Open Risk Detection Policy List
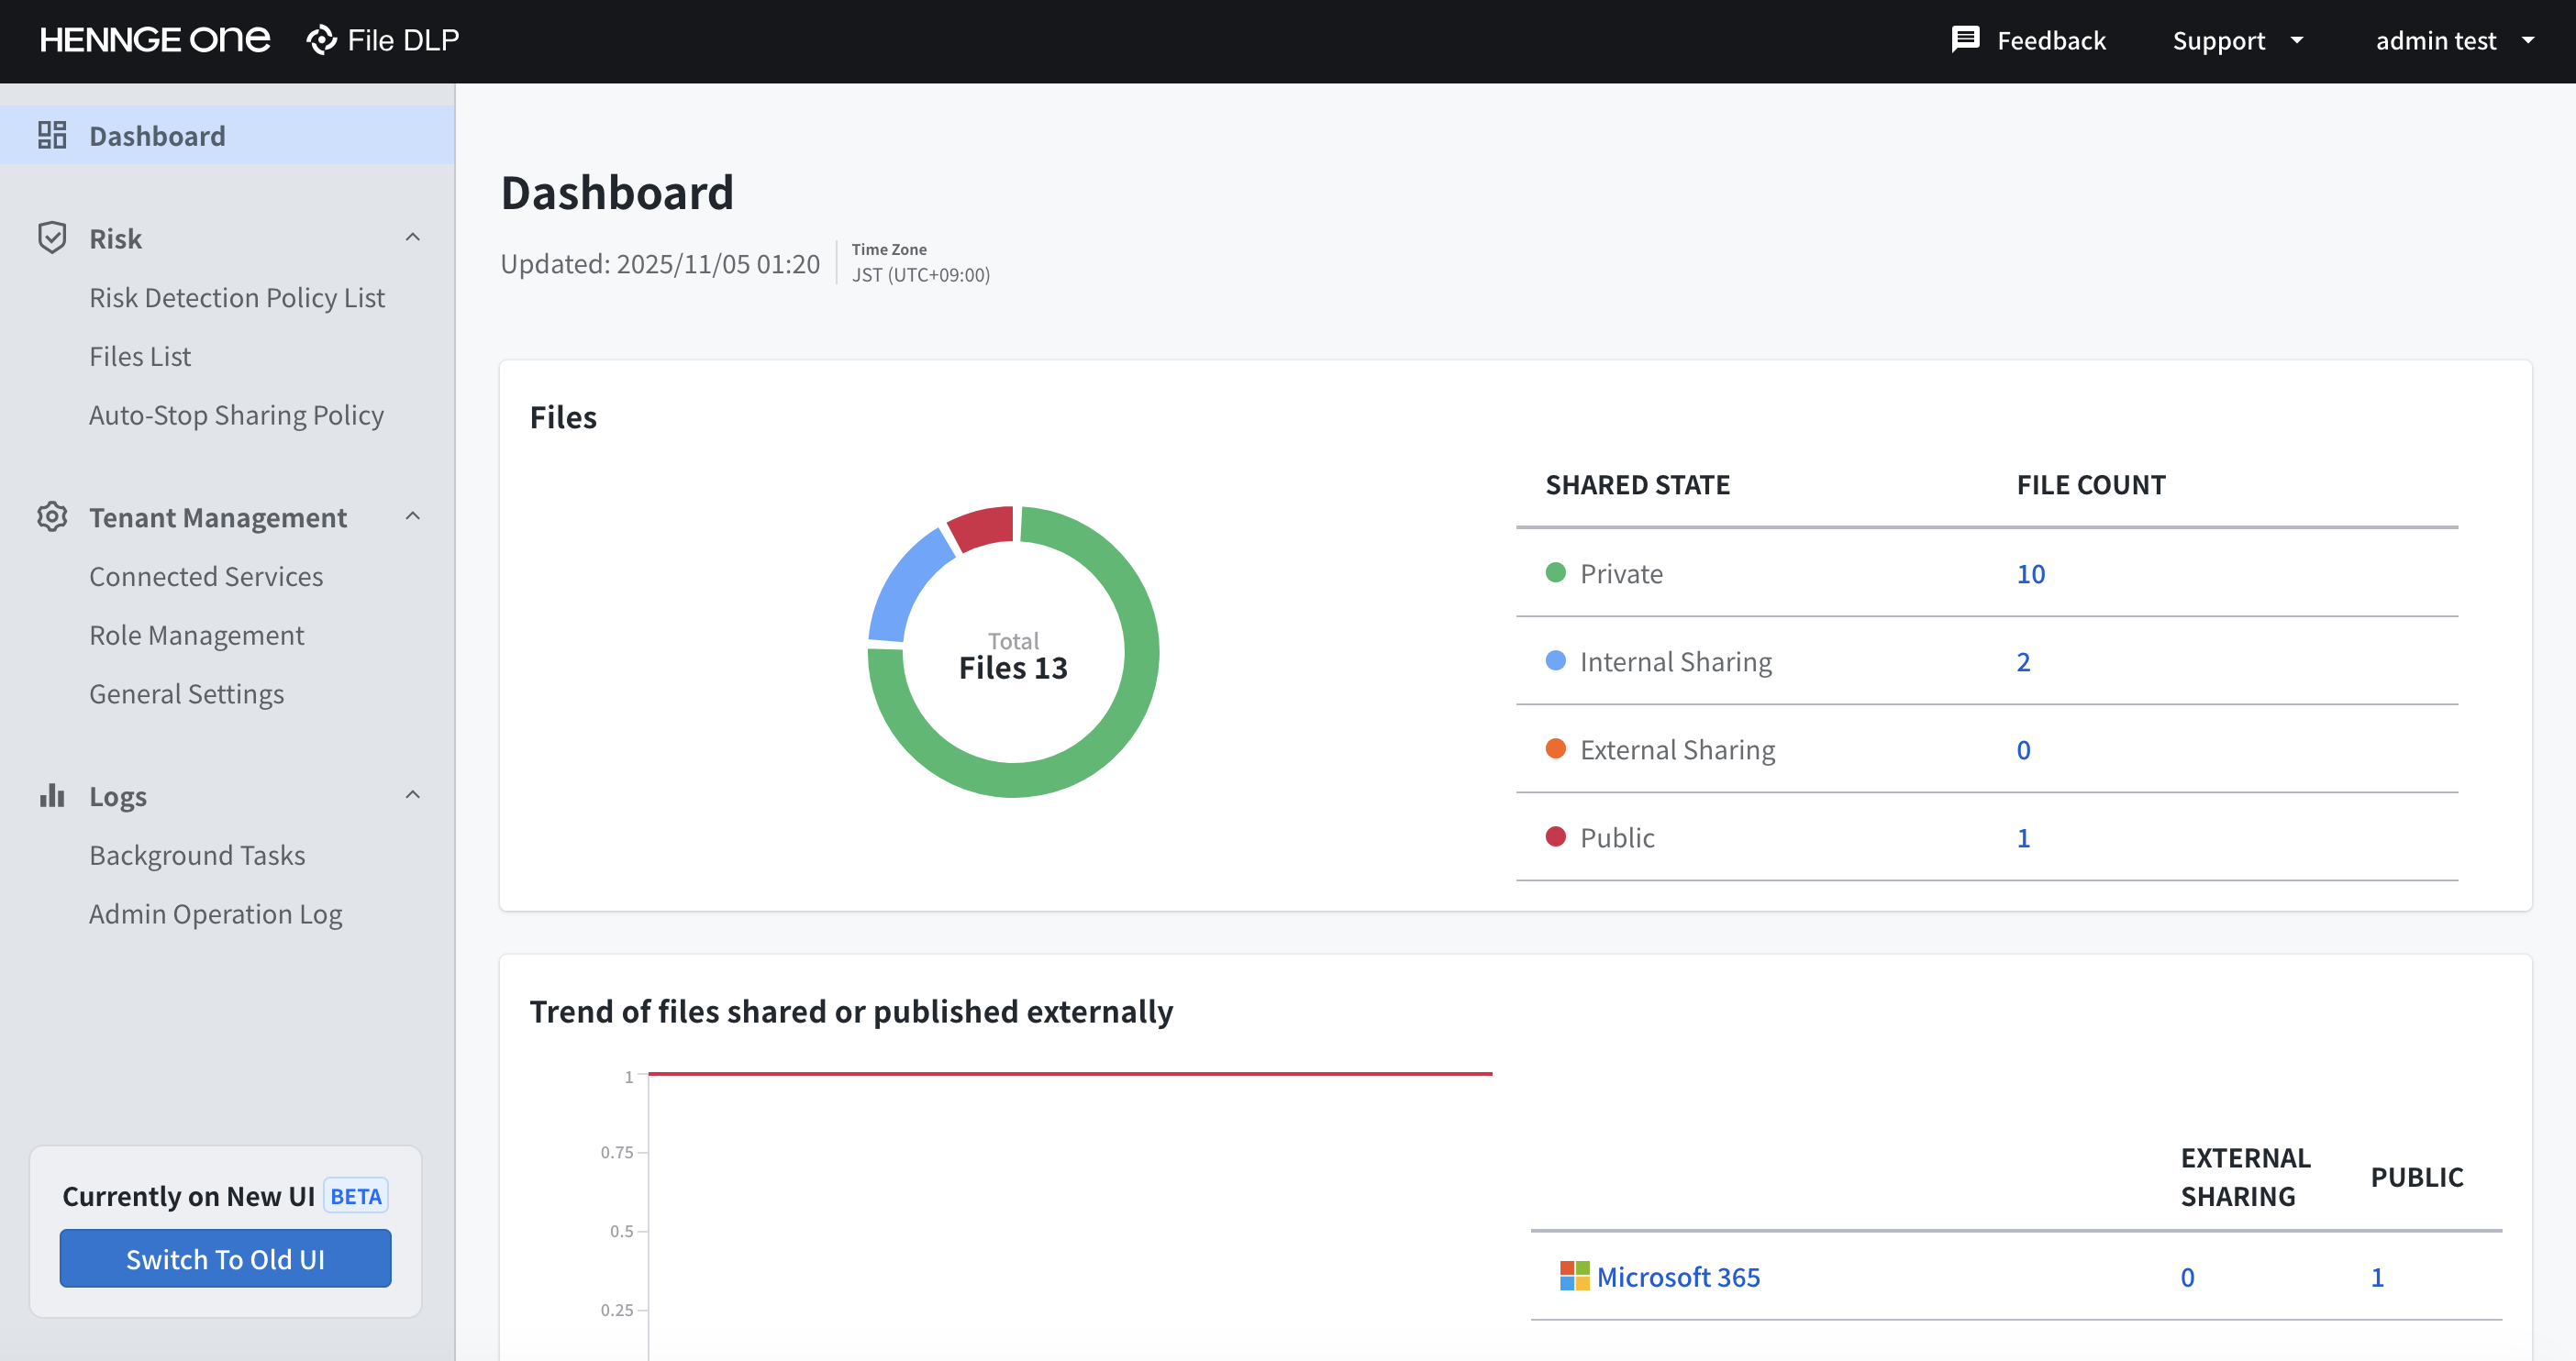The width and height of the screenshot is (2576, 1361). pyautogui.click(x=237, y=297)
